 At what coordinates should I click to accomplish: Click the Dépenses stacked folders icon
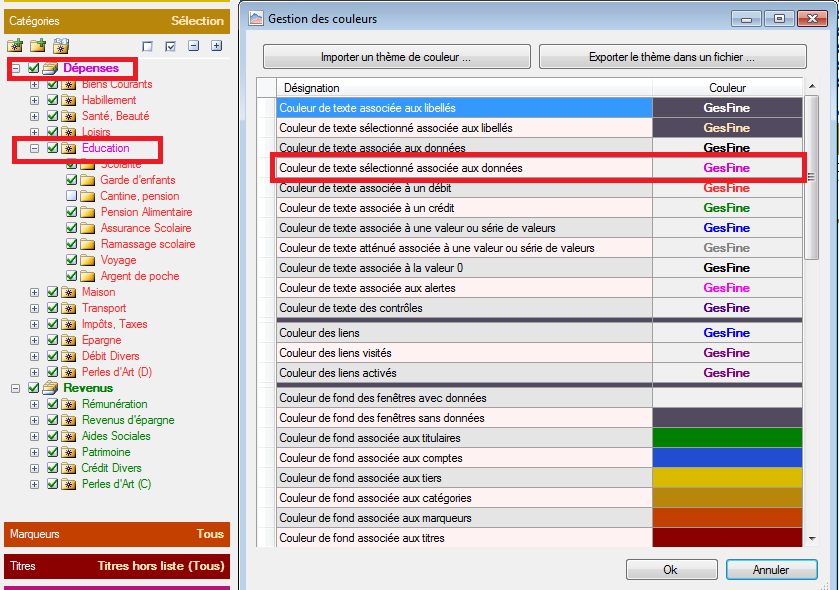(51, 68)
